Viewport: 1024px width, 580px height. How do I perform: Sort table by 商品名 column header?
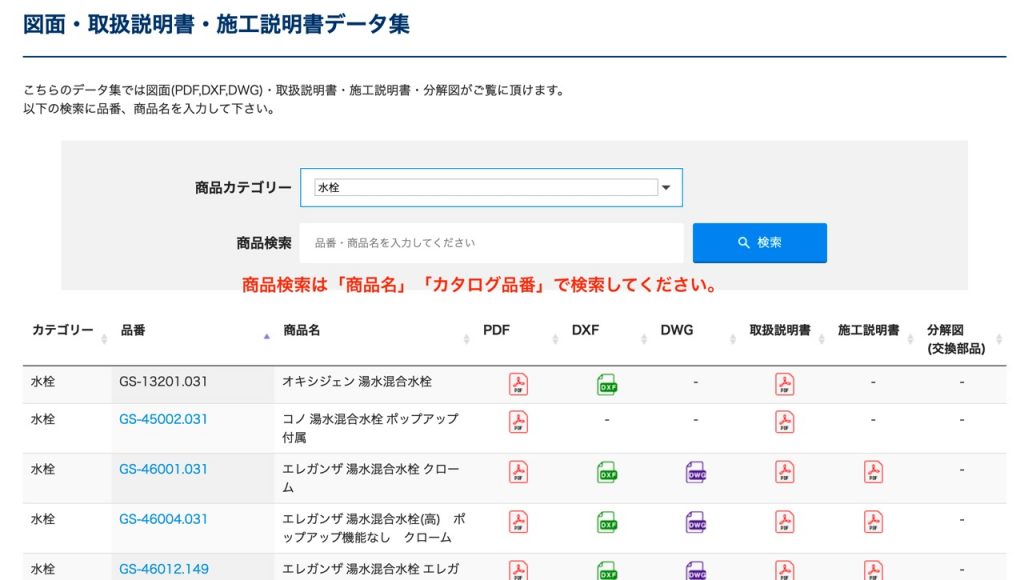coord(301,330)
